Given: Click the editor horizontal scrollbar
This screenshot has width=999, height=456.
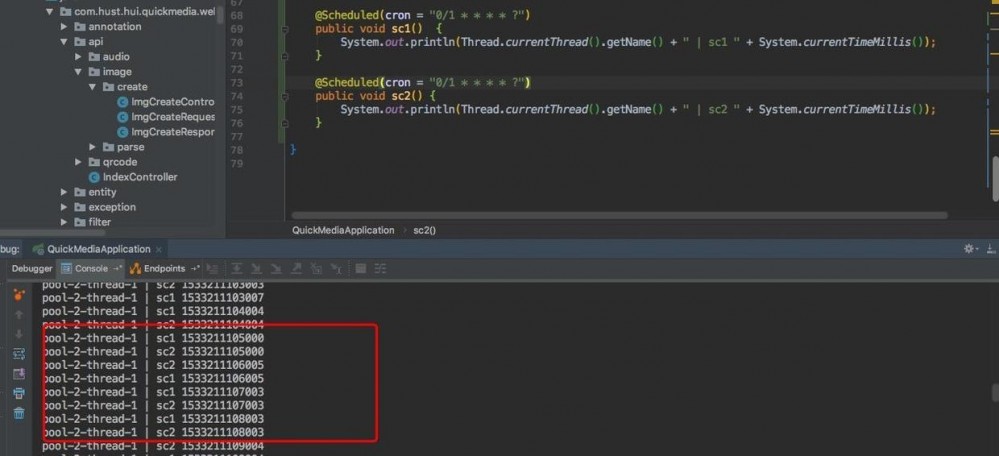Looking at the screenshot, I should point(619,216).
